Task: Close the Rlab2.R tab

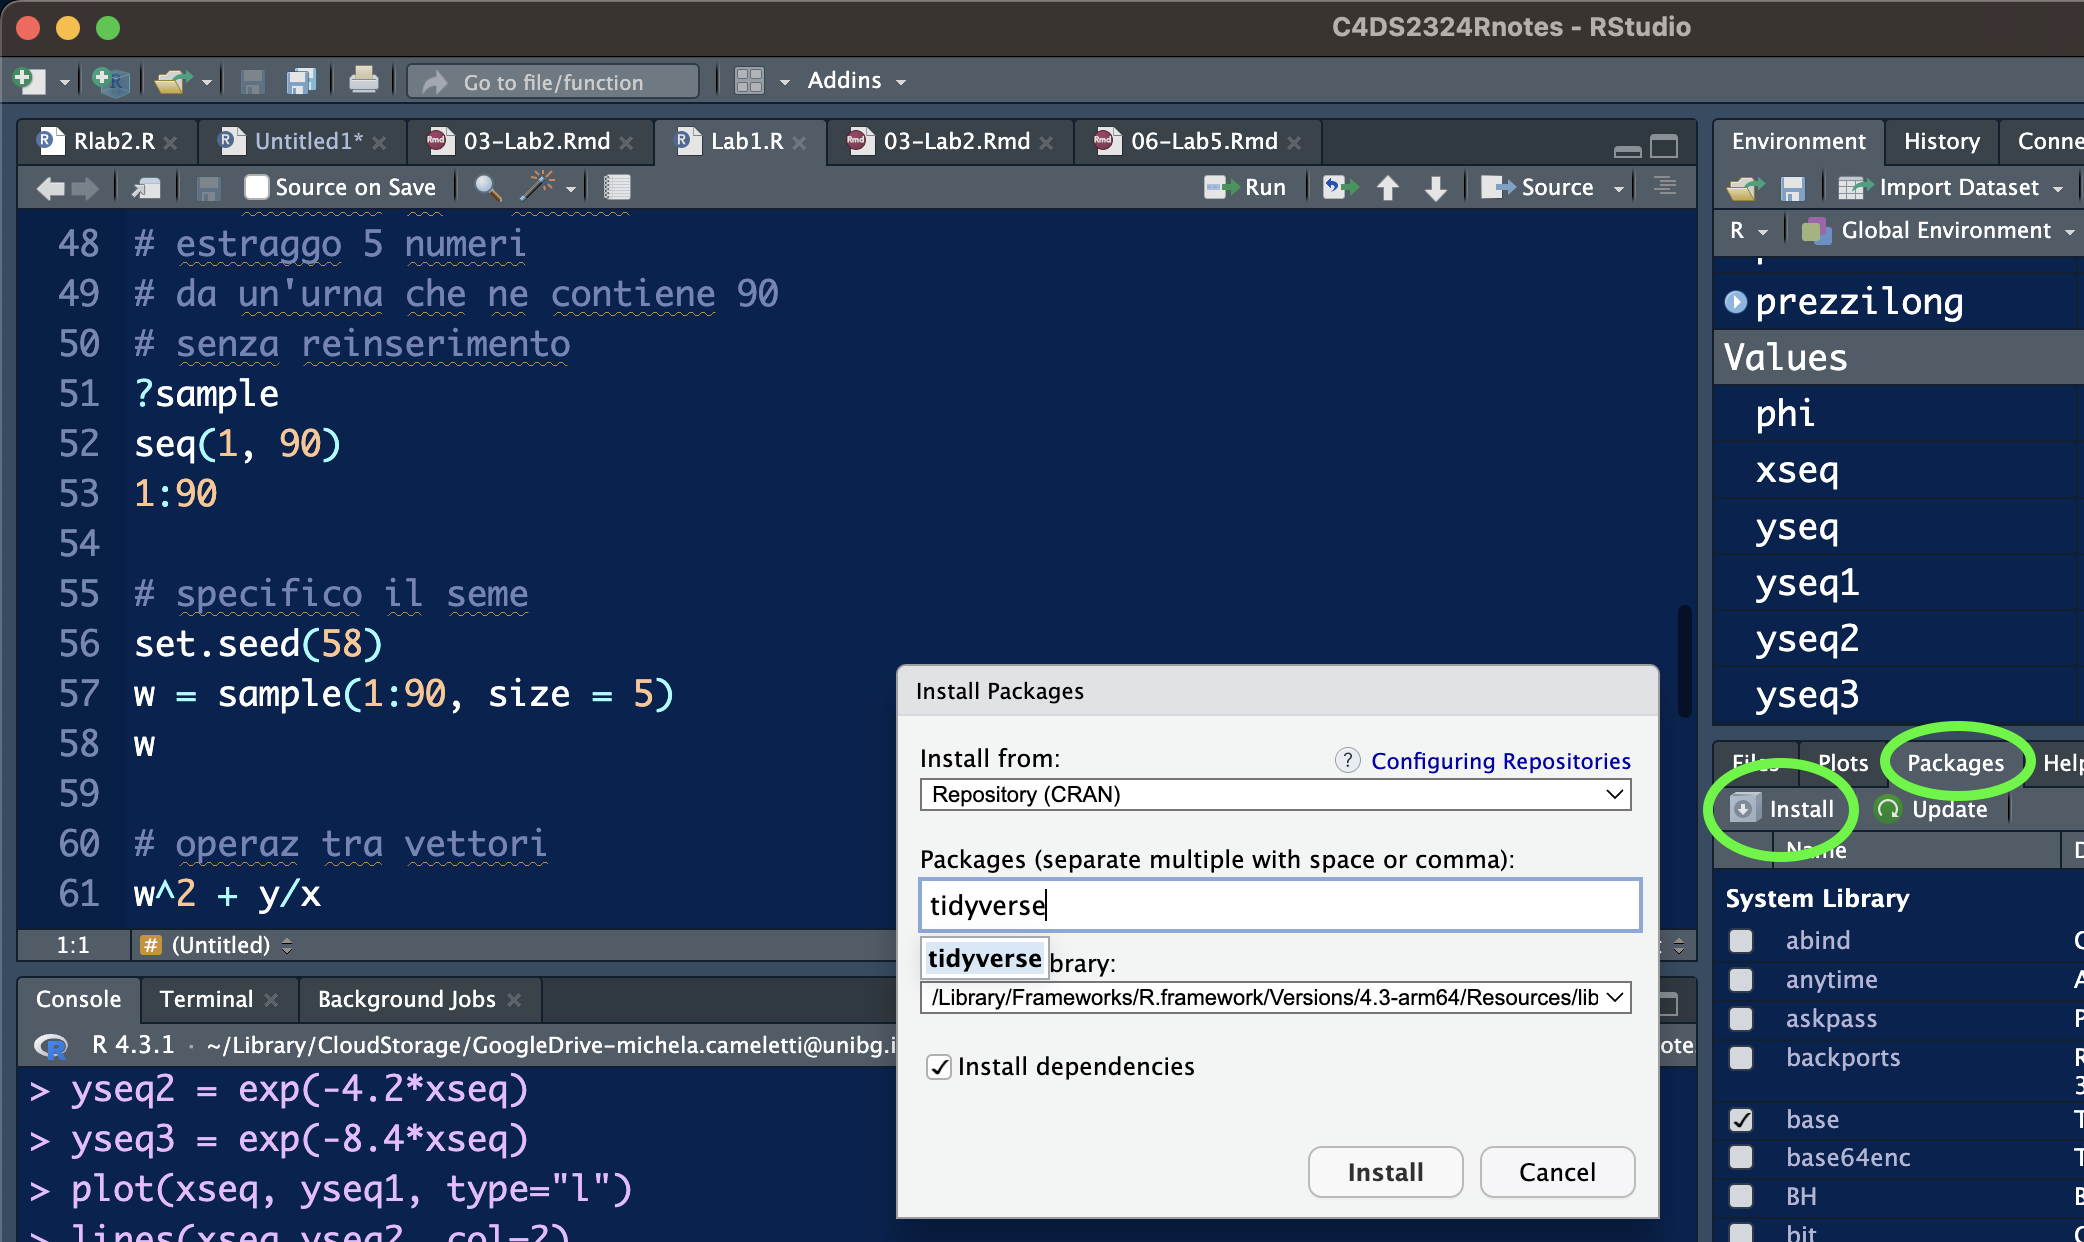Action: (x=171, y=143)
